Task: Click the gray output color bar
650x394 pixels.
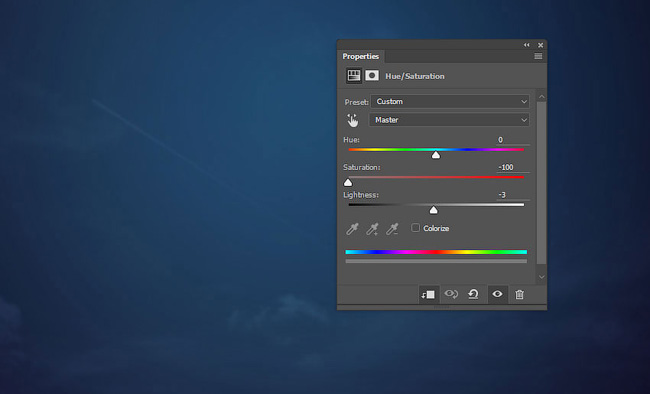Action: tap(436, 261)
